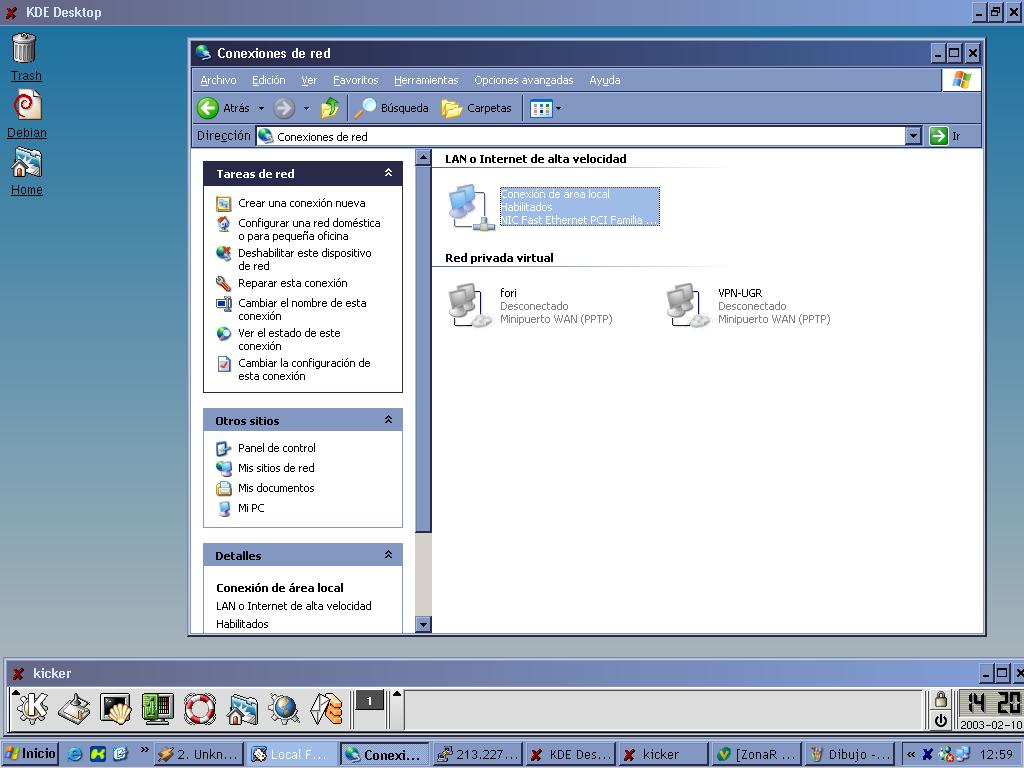
Task: Select the VPN-UGR connection
Action: (x=748, y=306)
